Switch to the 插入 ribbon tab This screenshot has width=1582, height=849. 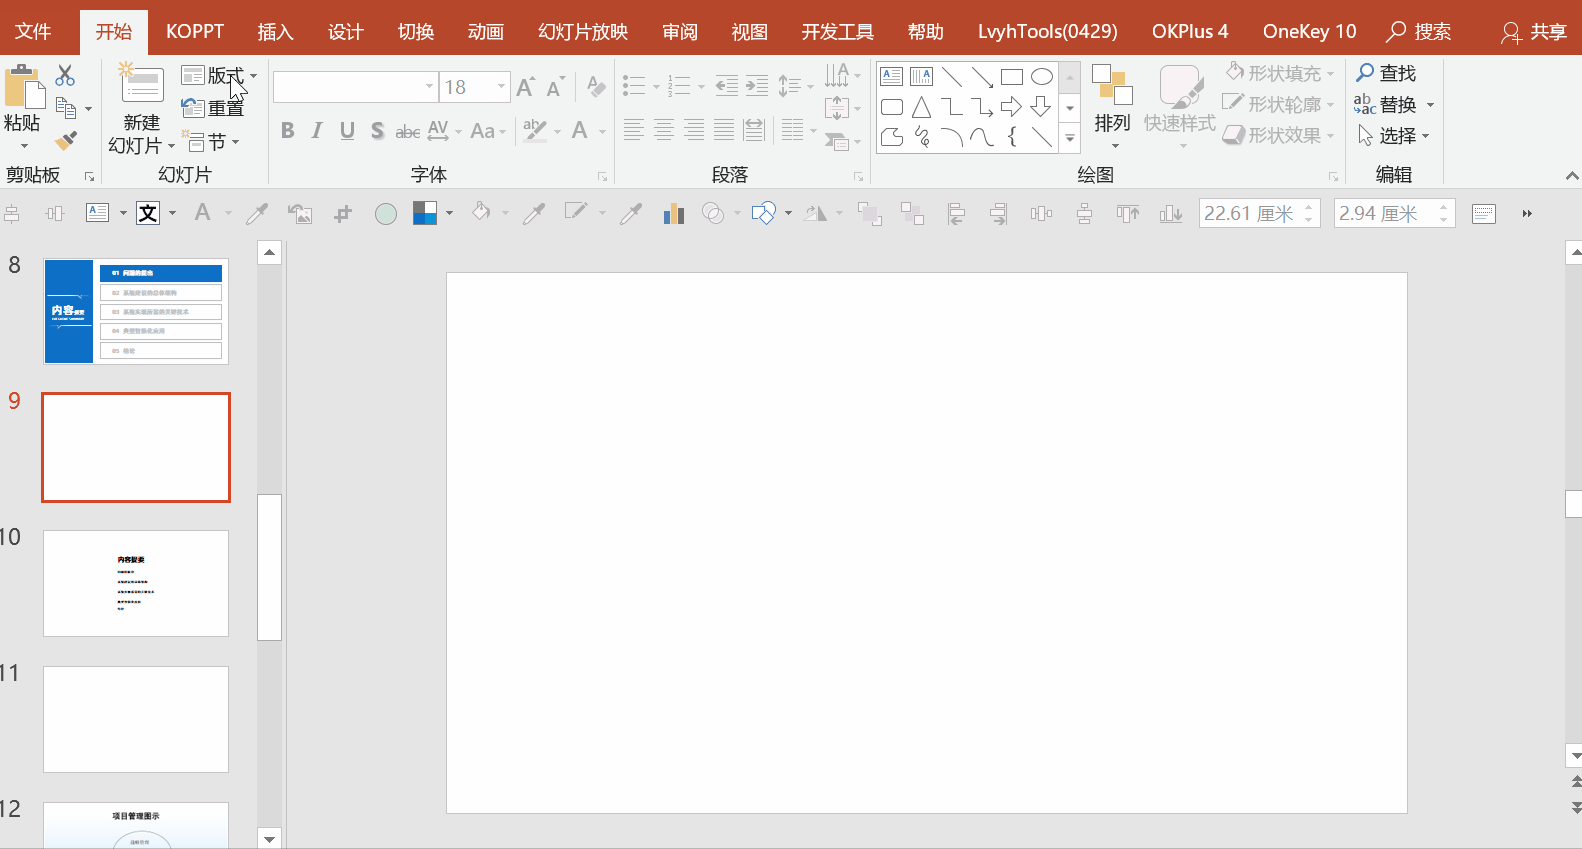pos(275,32)
